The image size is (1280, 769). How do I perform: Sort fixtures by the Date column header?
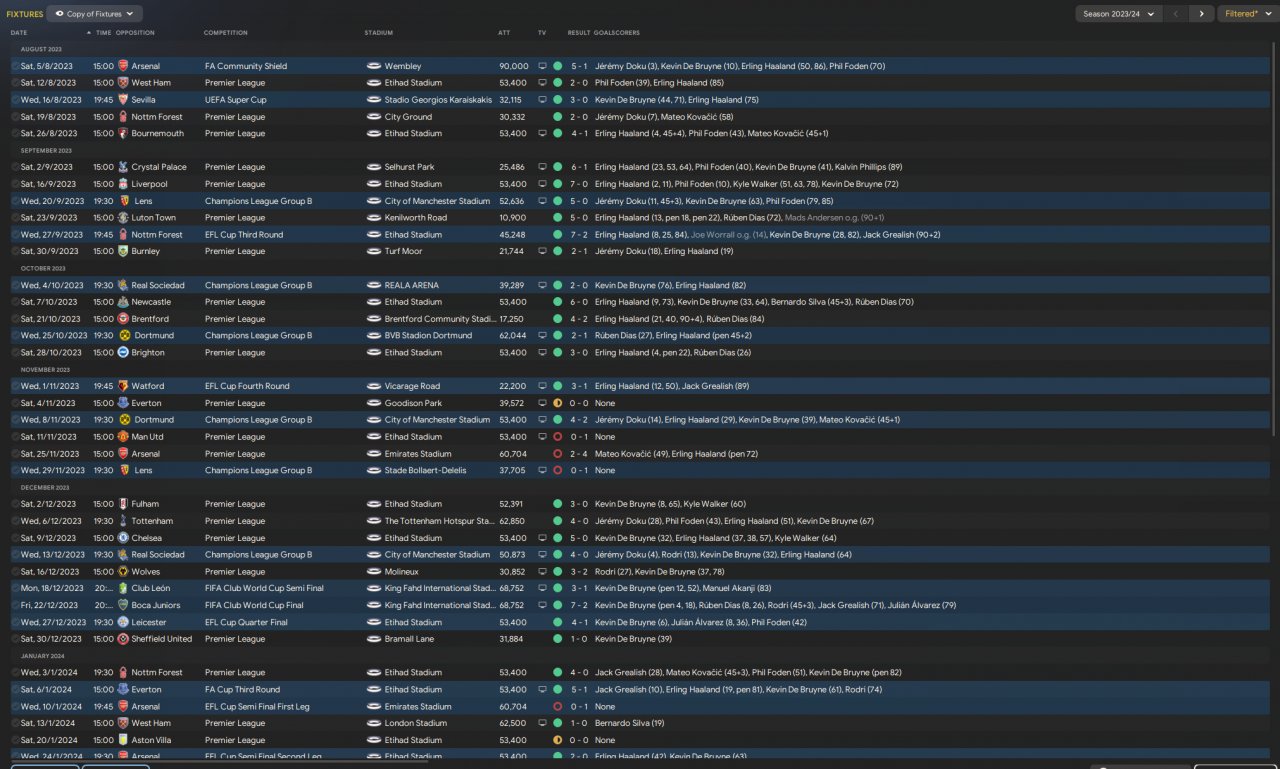coord(19,33)
